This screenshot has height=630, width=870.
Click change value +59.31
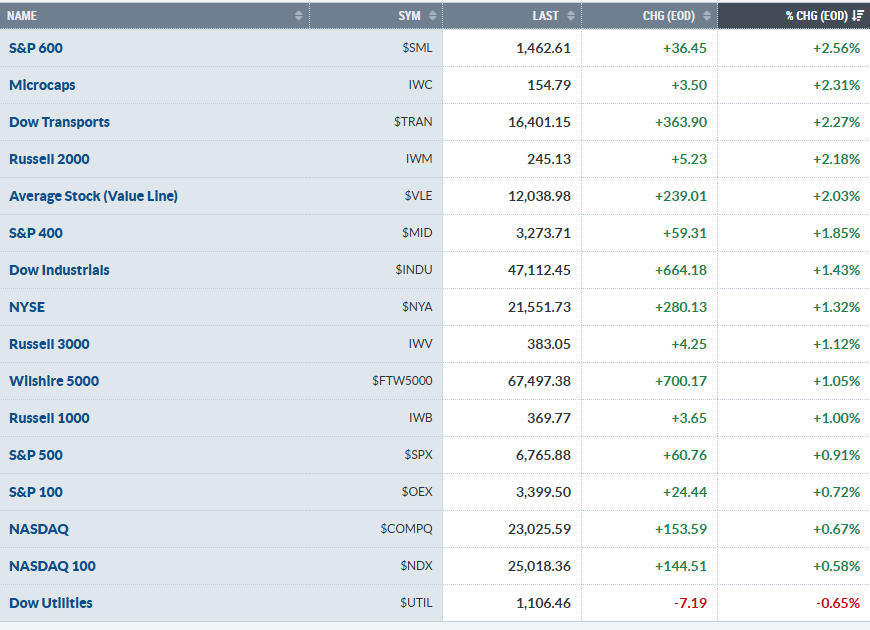point(685,233)
